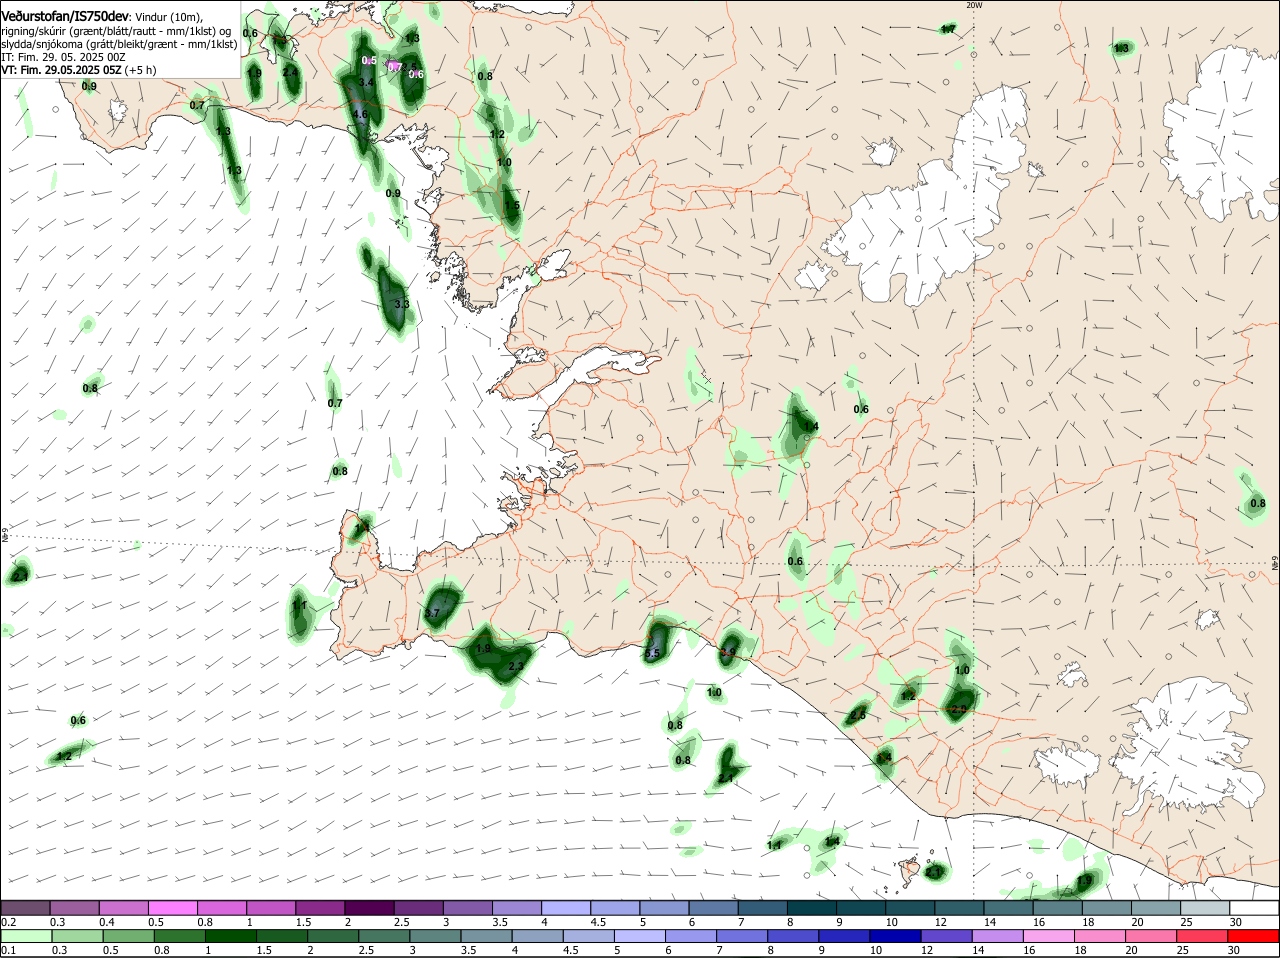Click the 2.4 precipitation value on the map
The height and width of the screenshot is (958, 1280).
[290, 73]
